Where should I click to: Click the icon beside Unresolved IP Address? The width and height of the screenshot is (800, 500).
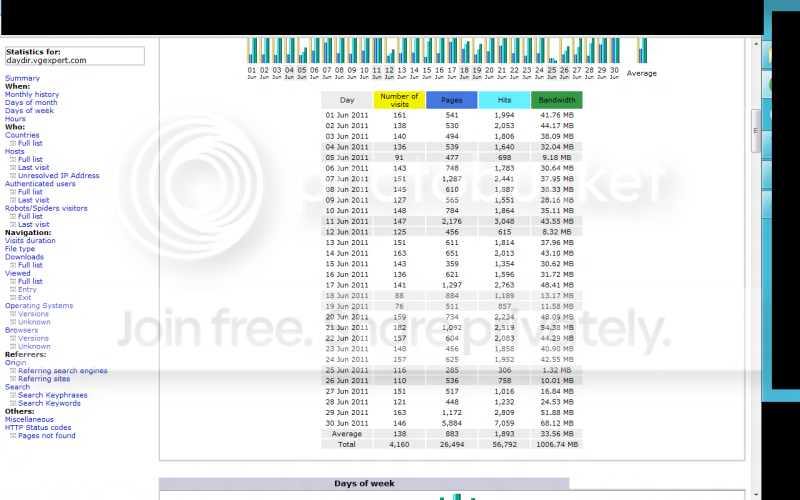pyautogui.click(x=13, y=176)
